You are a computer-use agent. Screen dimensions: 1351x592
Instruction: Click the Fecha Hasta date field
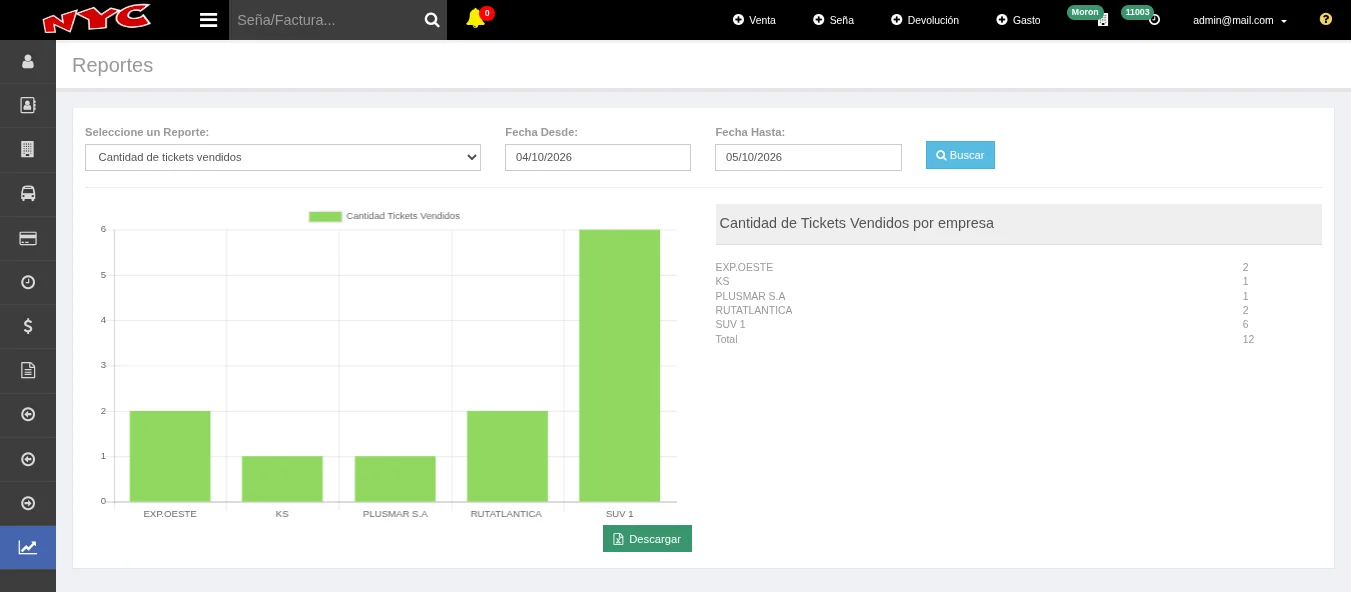(x=808, y=157)
